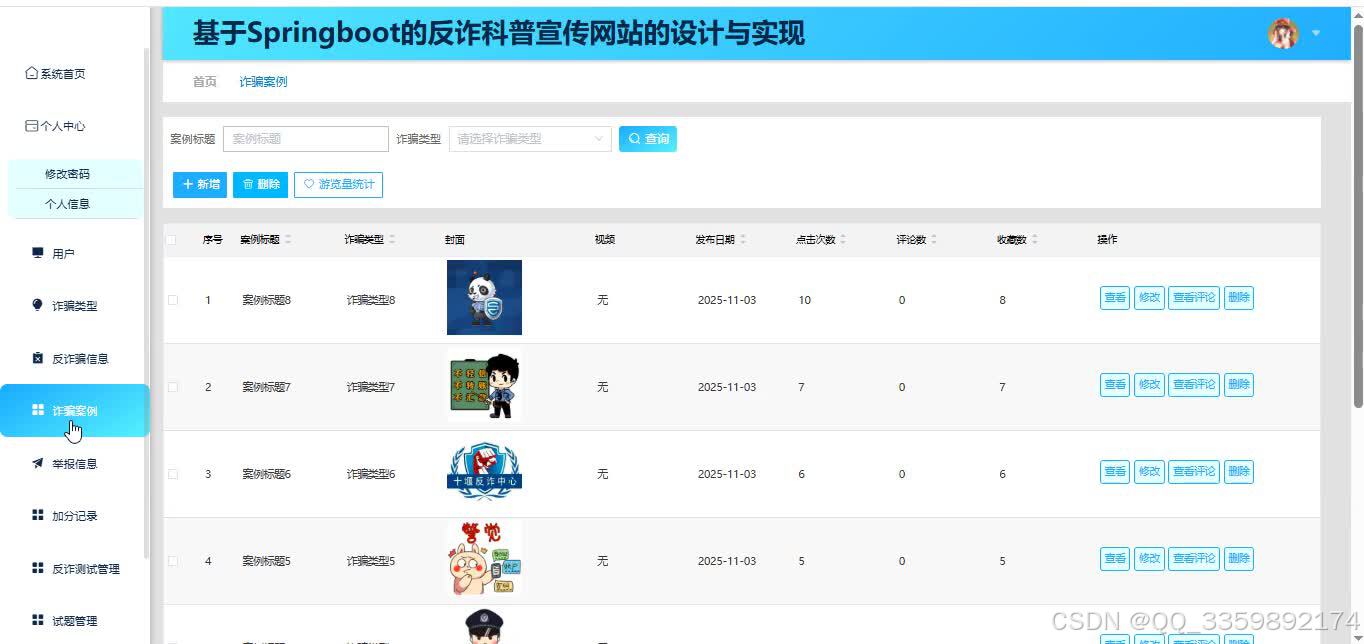The width and height of the screenshot is (1364, 644).
Task: Click the grid icon beside 反诈测试管理
Action: coord(38,568)
